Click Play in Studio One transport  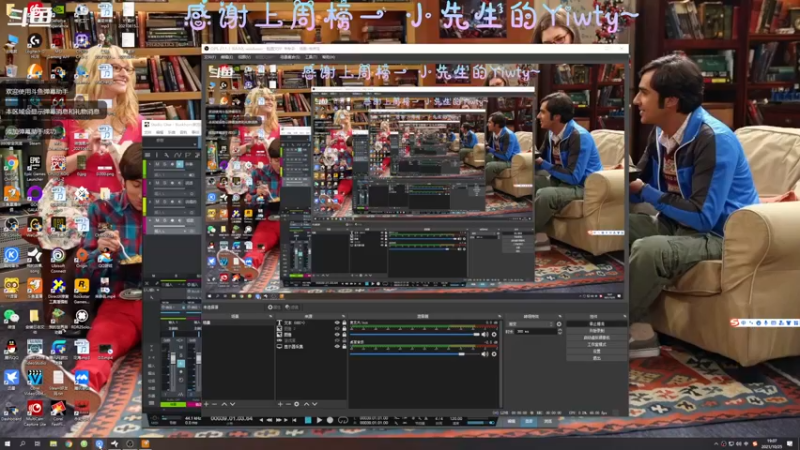(319, 420)
